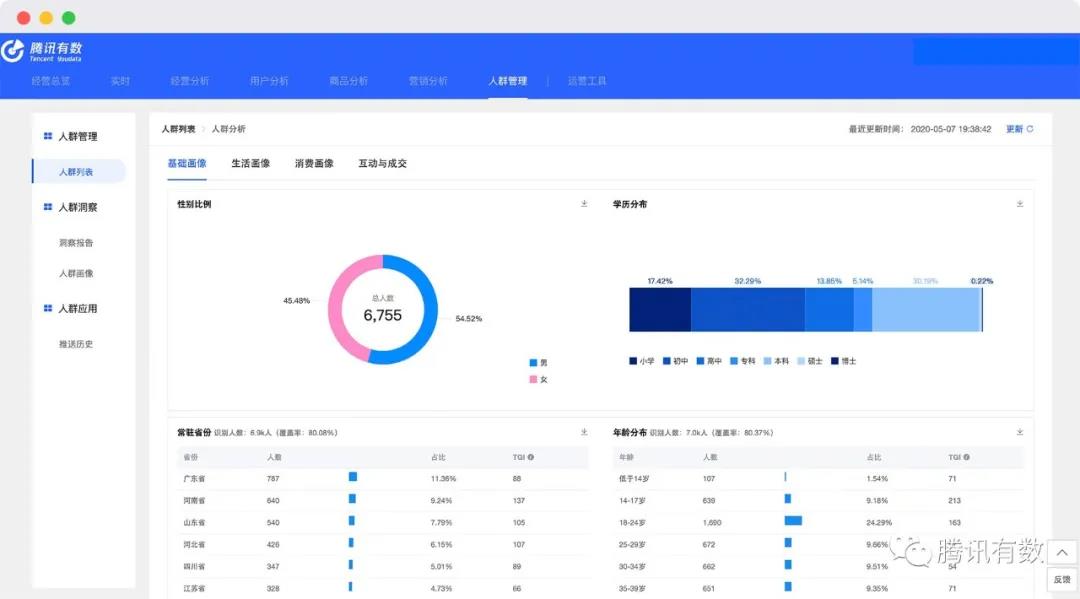Click the 河北省 row in province table

[382, 544]
